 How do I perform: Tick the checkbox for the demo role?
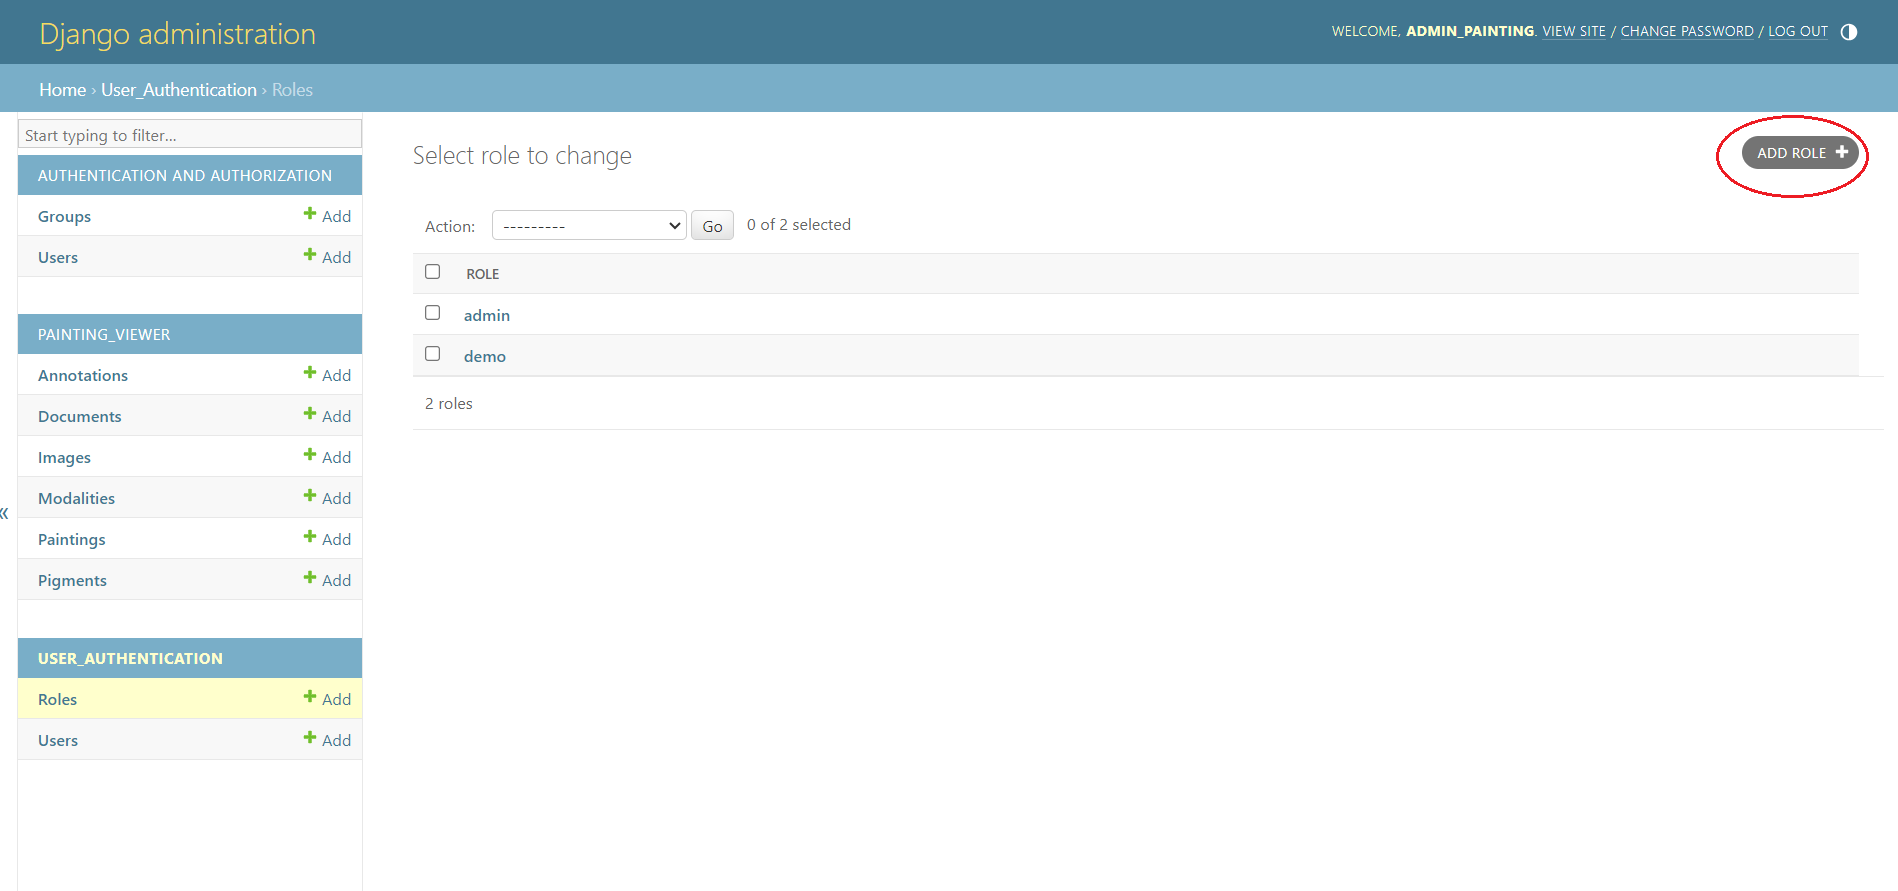pyautogui.click(x=433, y=354)
